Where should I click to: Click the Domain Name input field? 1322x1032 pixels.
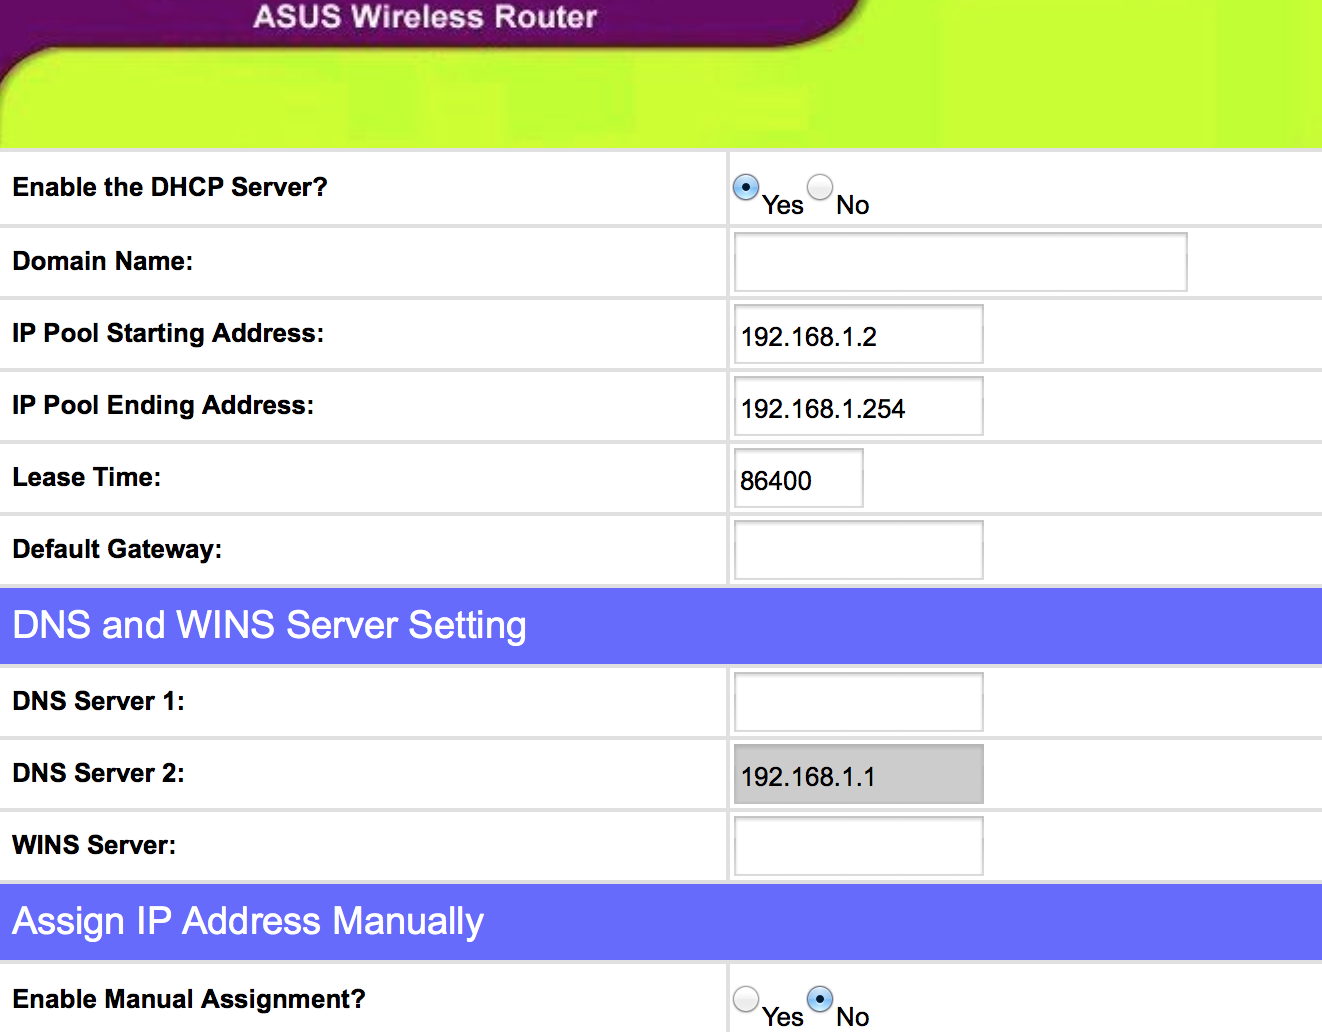click(960, 262)
